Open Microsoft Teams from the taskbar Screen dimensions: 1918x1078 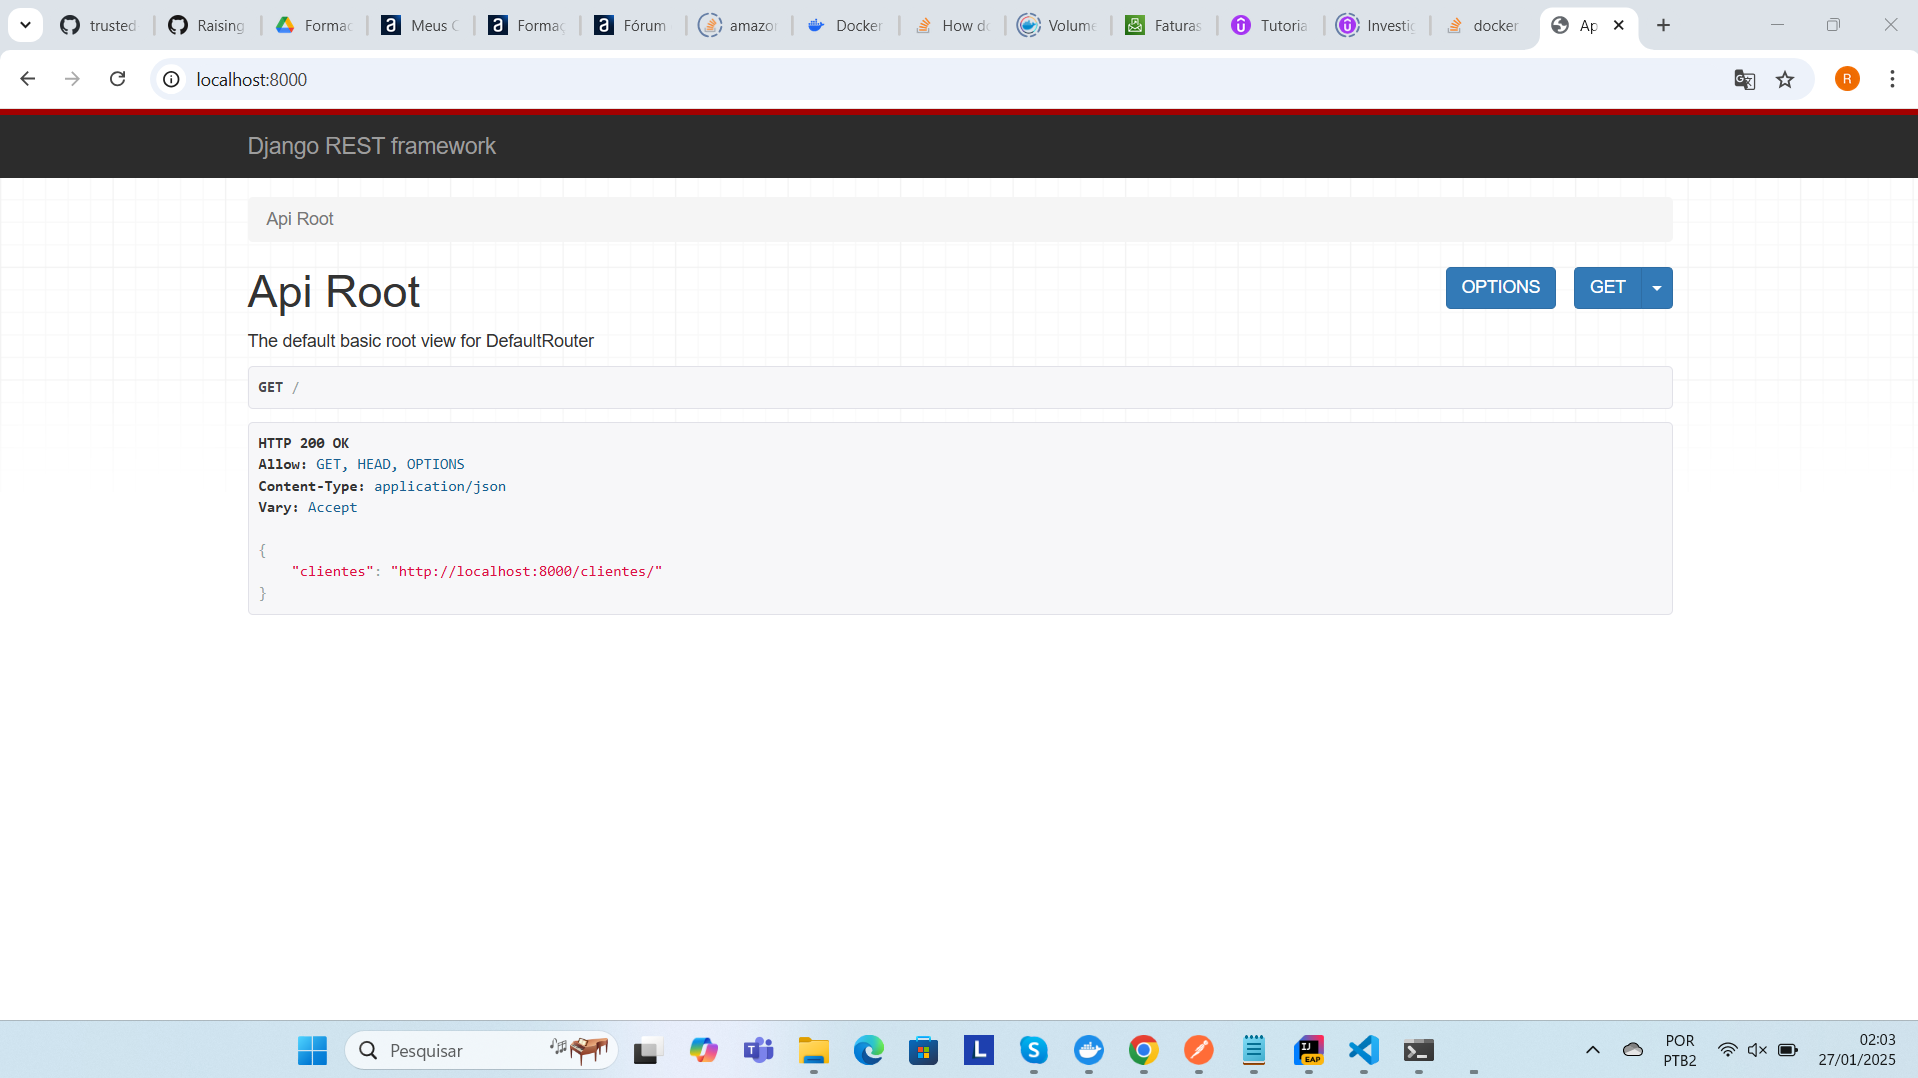758,1050
